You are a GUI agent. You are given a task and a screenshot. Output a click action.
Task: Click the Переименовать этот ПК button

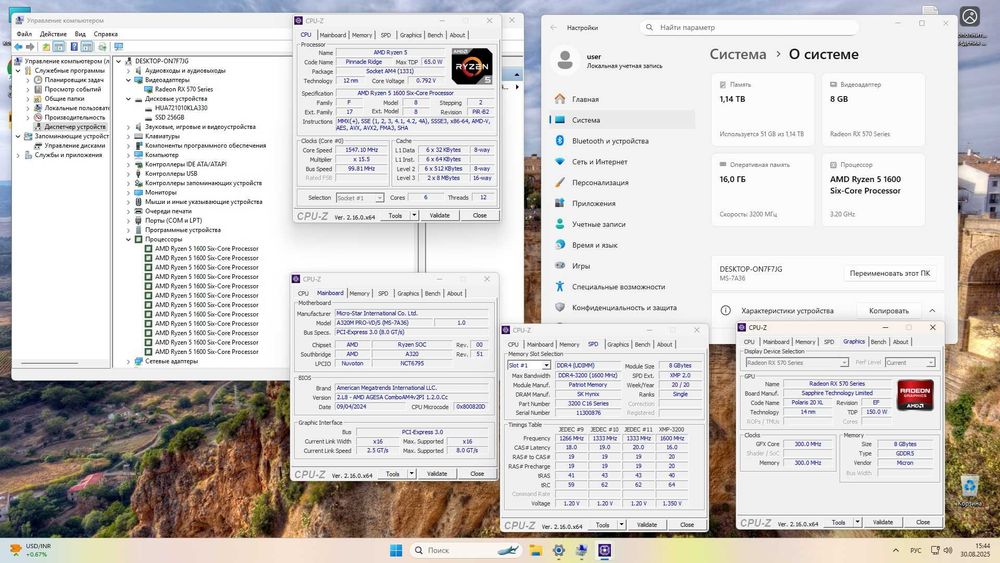890,273
